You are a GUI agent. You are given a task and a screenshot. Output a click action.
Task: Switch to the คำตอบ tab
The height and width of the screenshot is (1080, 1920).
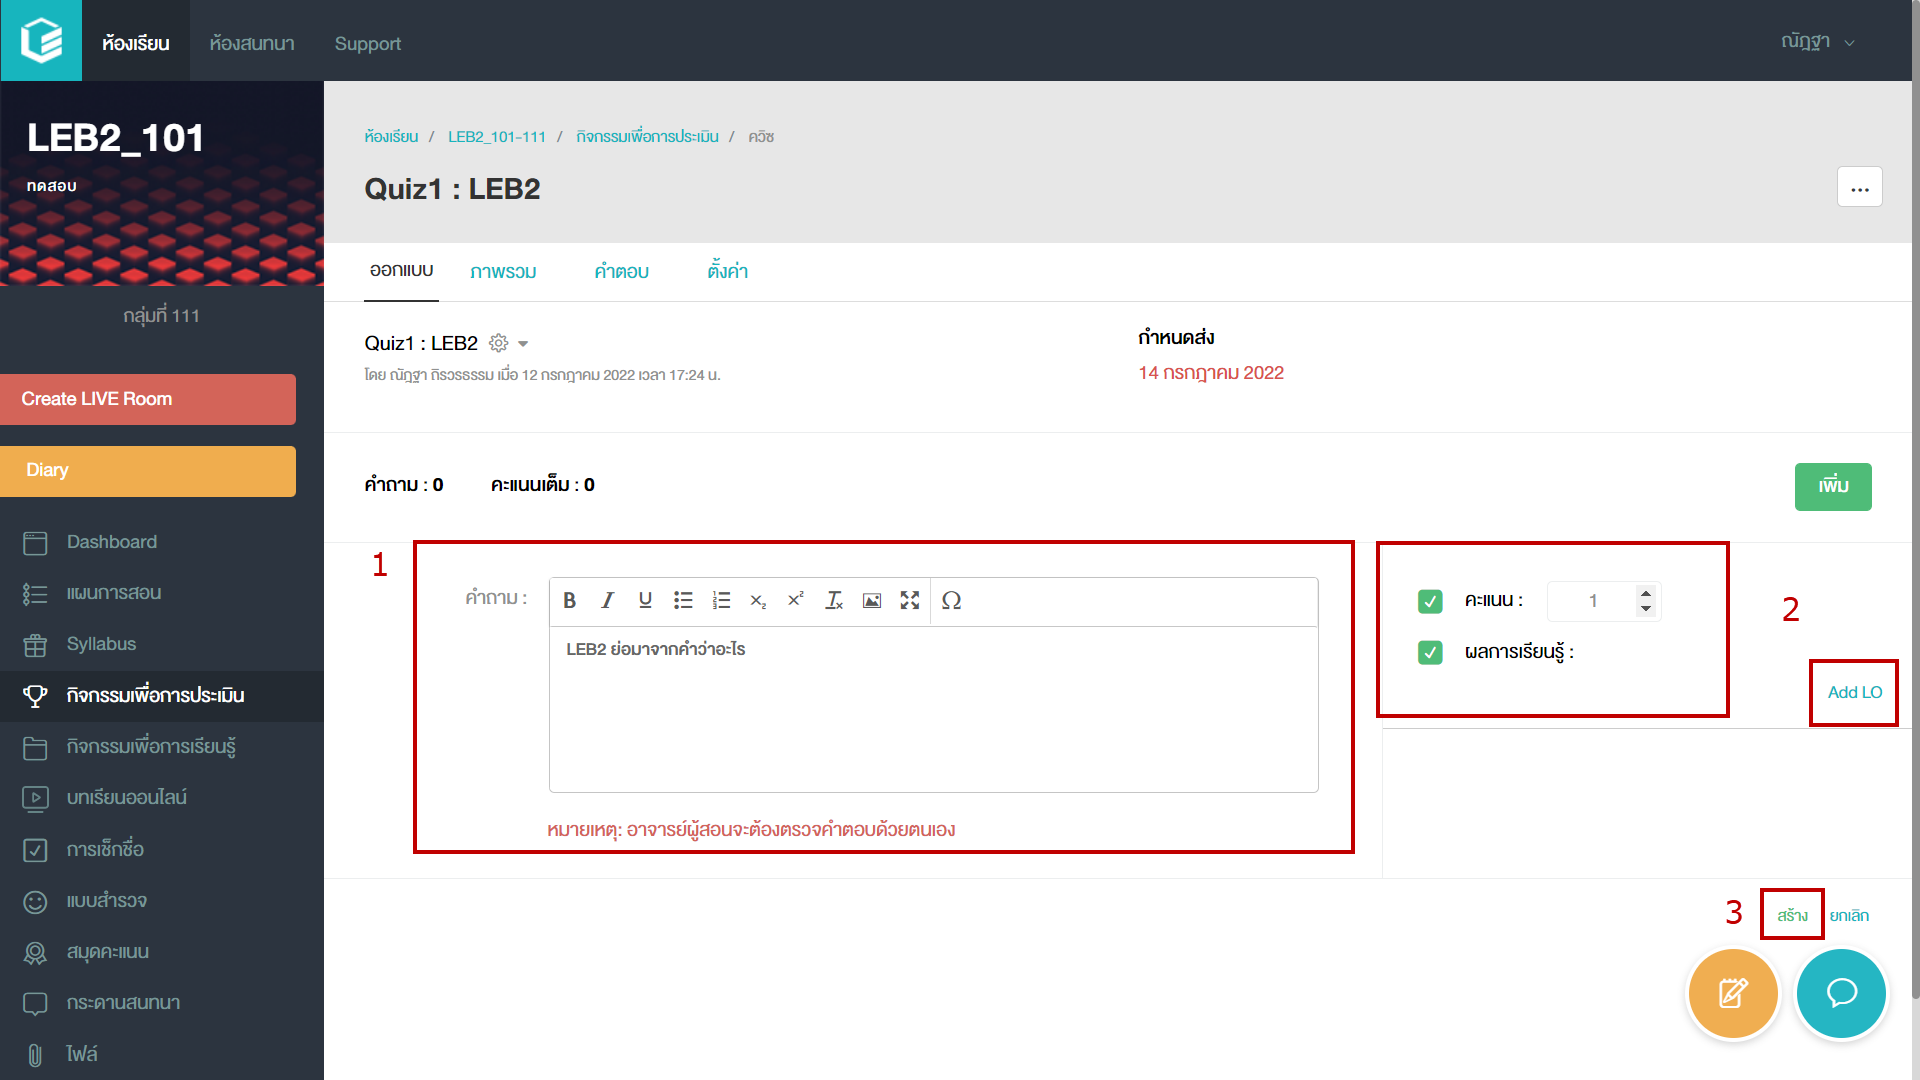(x=621, y=272)
